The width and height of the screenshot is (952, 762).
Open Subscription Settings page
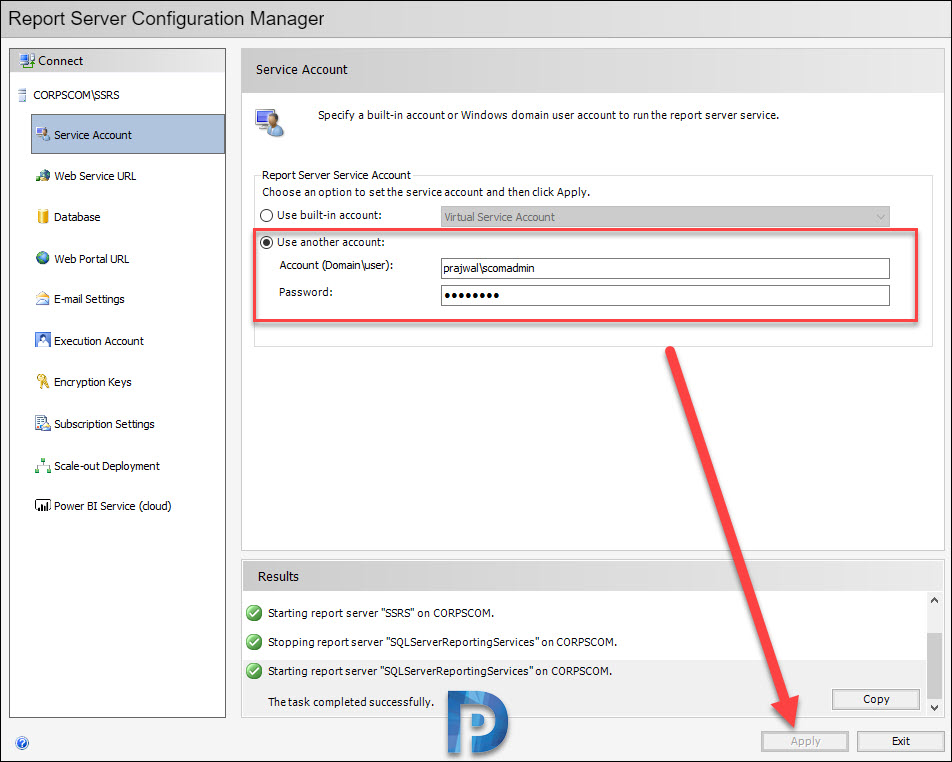104,424
